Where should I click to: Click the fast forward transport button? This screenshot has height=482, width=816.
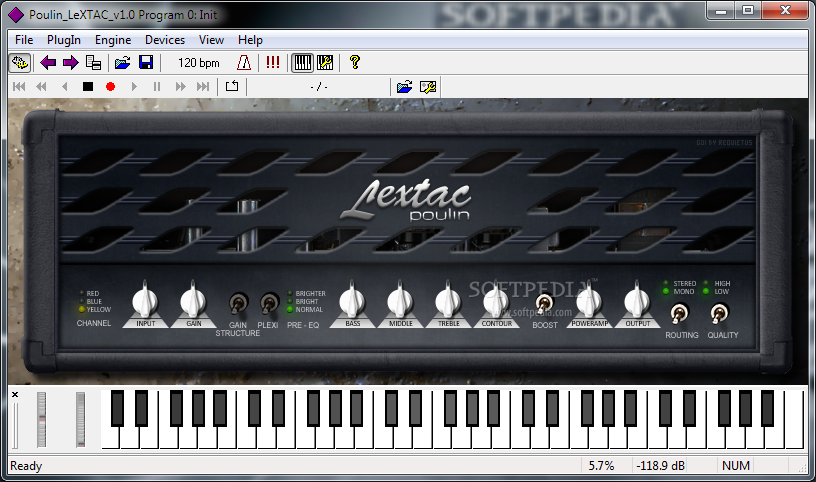(x=180, y=86)
